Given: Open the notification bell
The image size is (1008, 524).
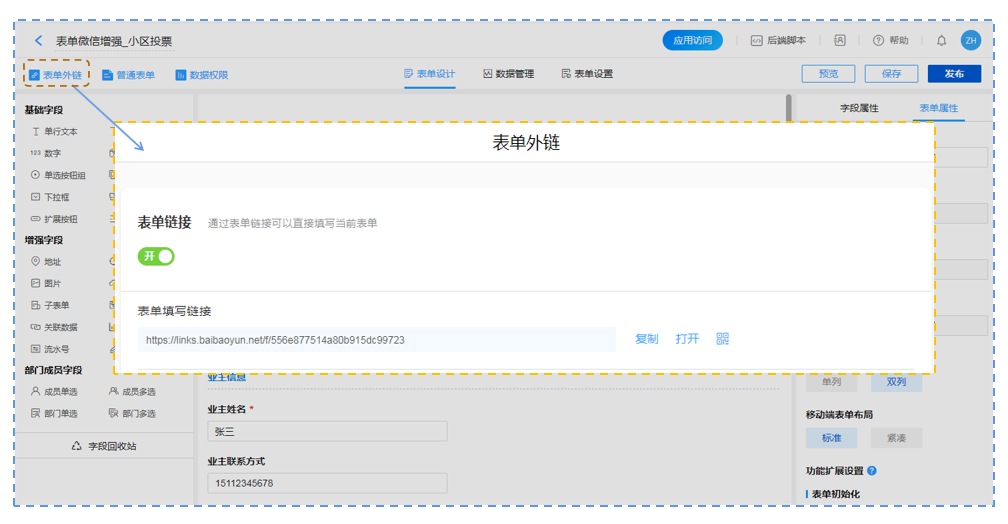Looking at the screenshot, I should pyautogui.click(x=941, y=41).
